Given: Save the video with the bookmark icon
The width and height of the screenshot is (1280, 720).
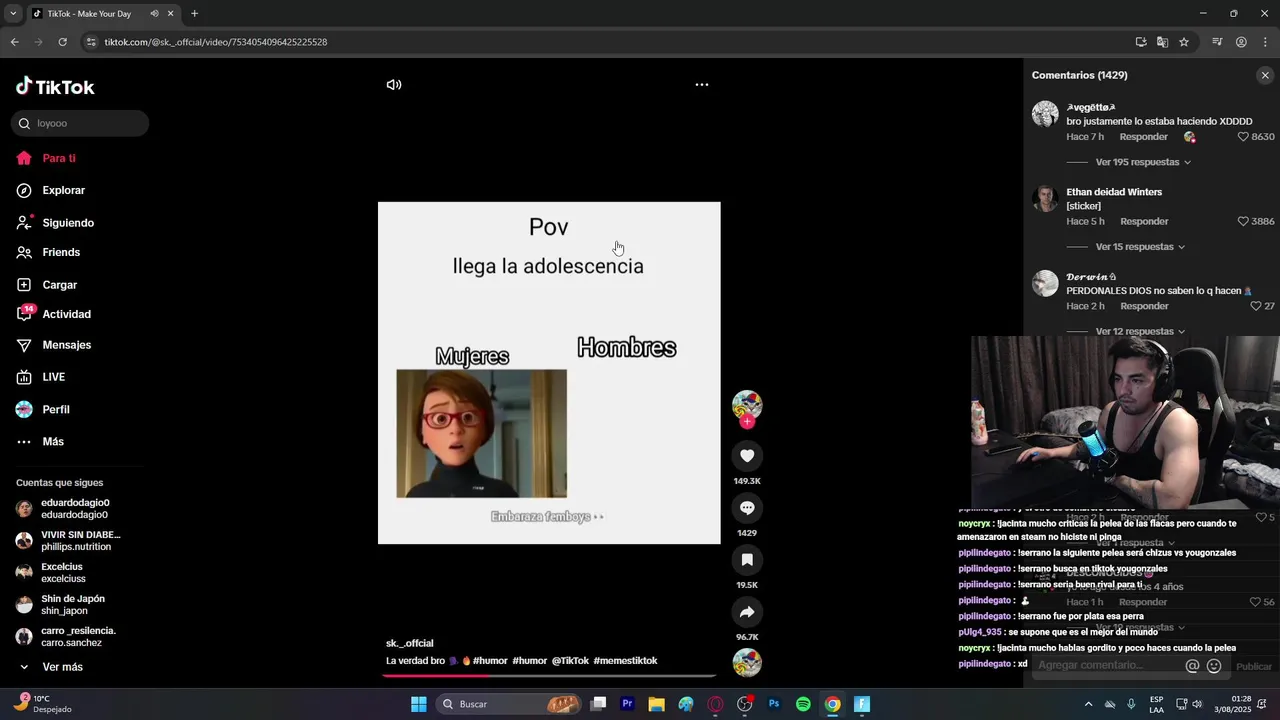Looking at the screenshot, I should pyautogui.click(x=747, y=560).
